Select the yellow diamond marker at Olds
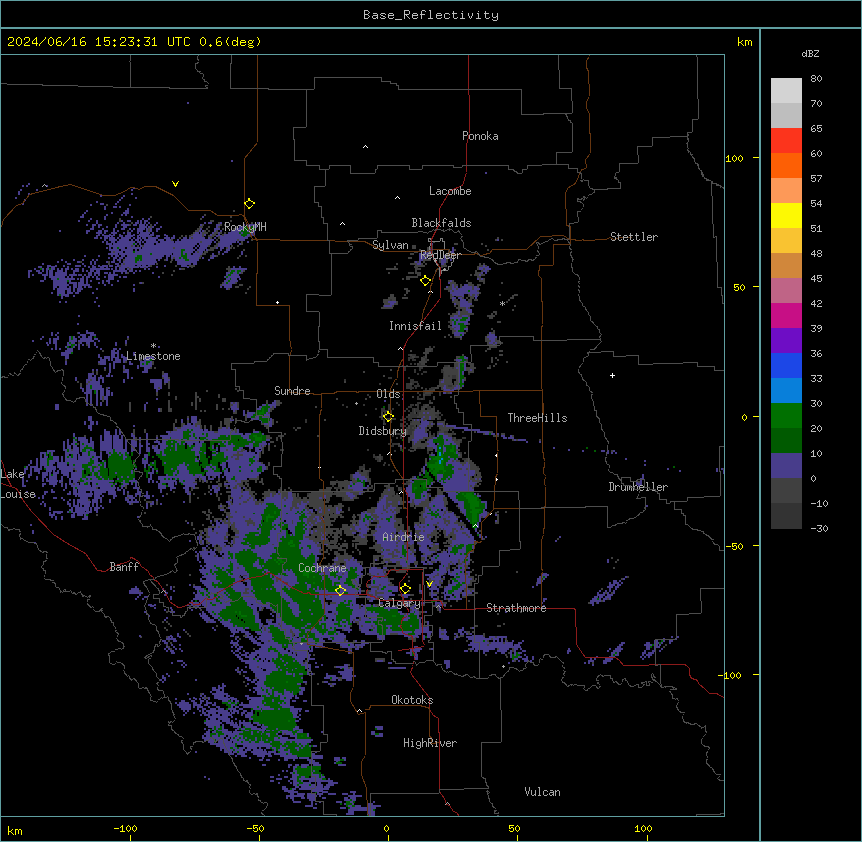 tap(388, 417)
